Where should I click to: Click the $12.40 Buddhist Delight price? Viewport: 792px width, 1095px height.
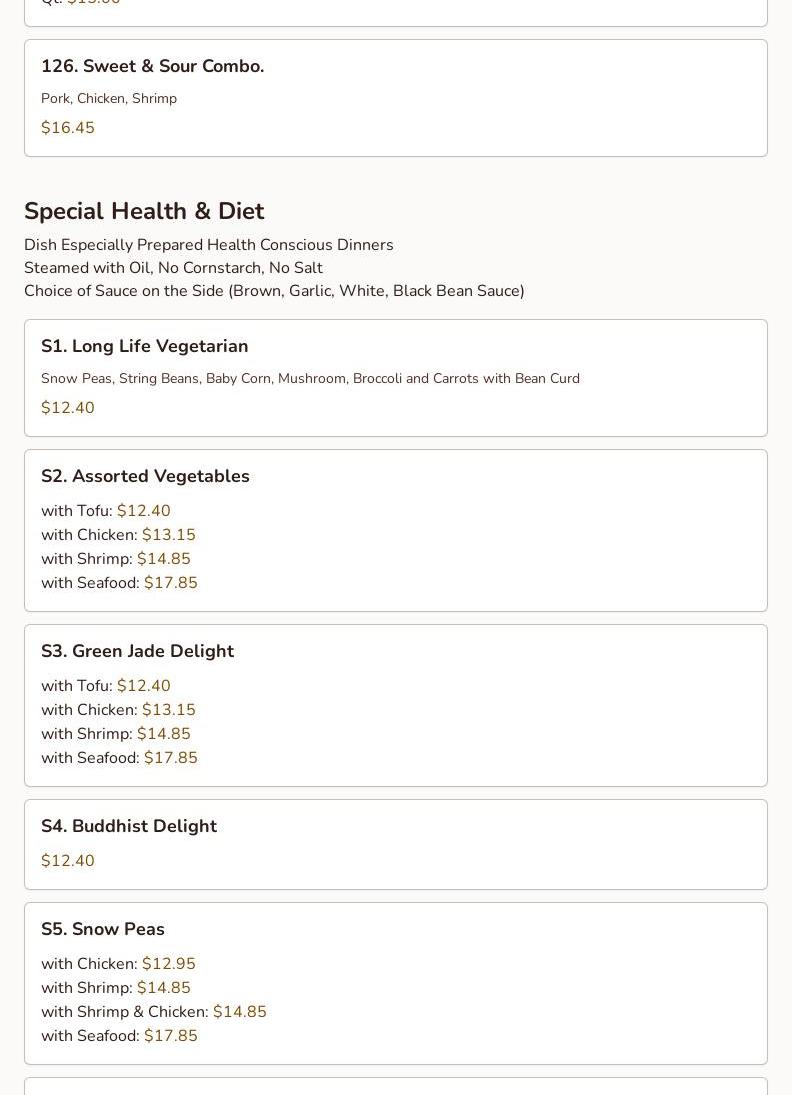click(68, 861)
